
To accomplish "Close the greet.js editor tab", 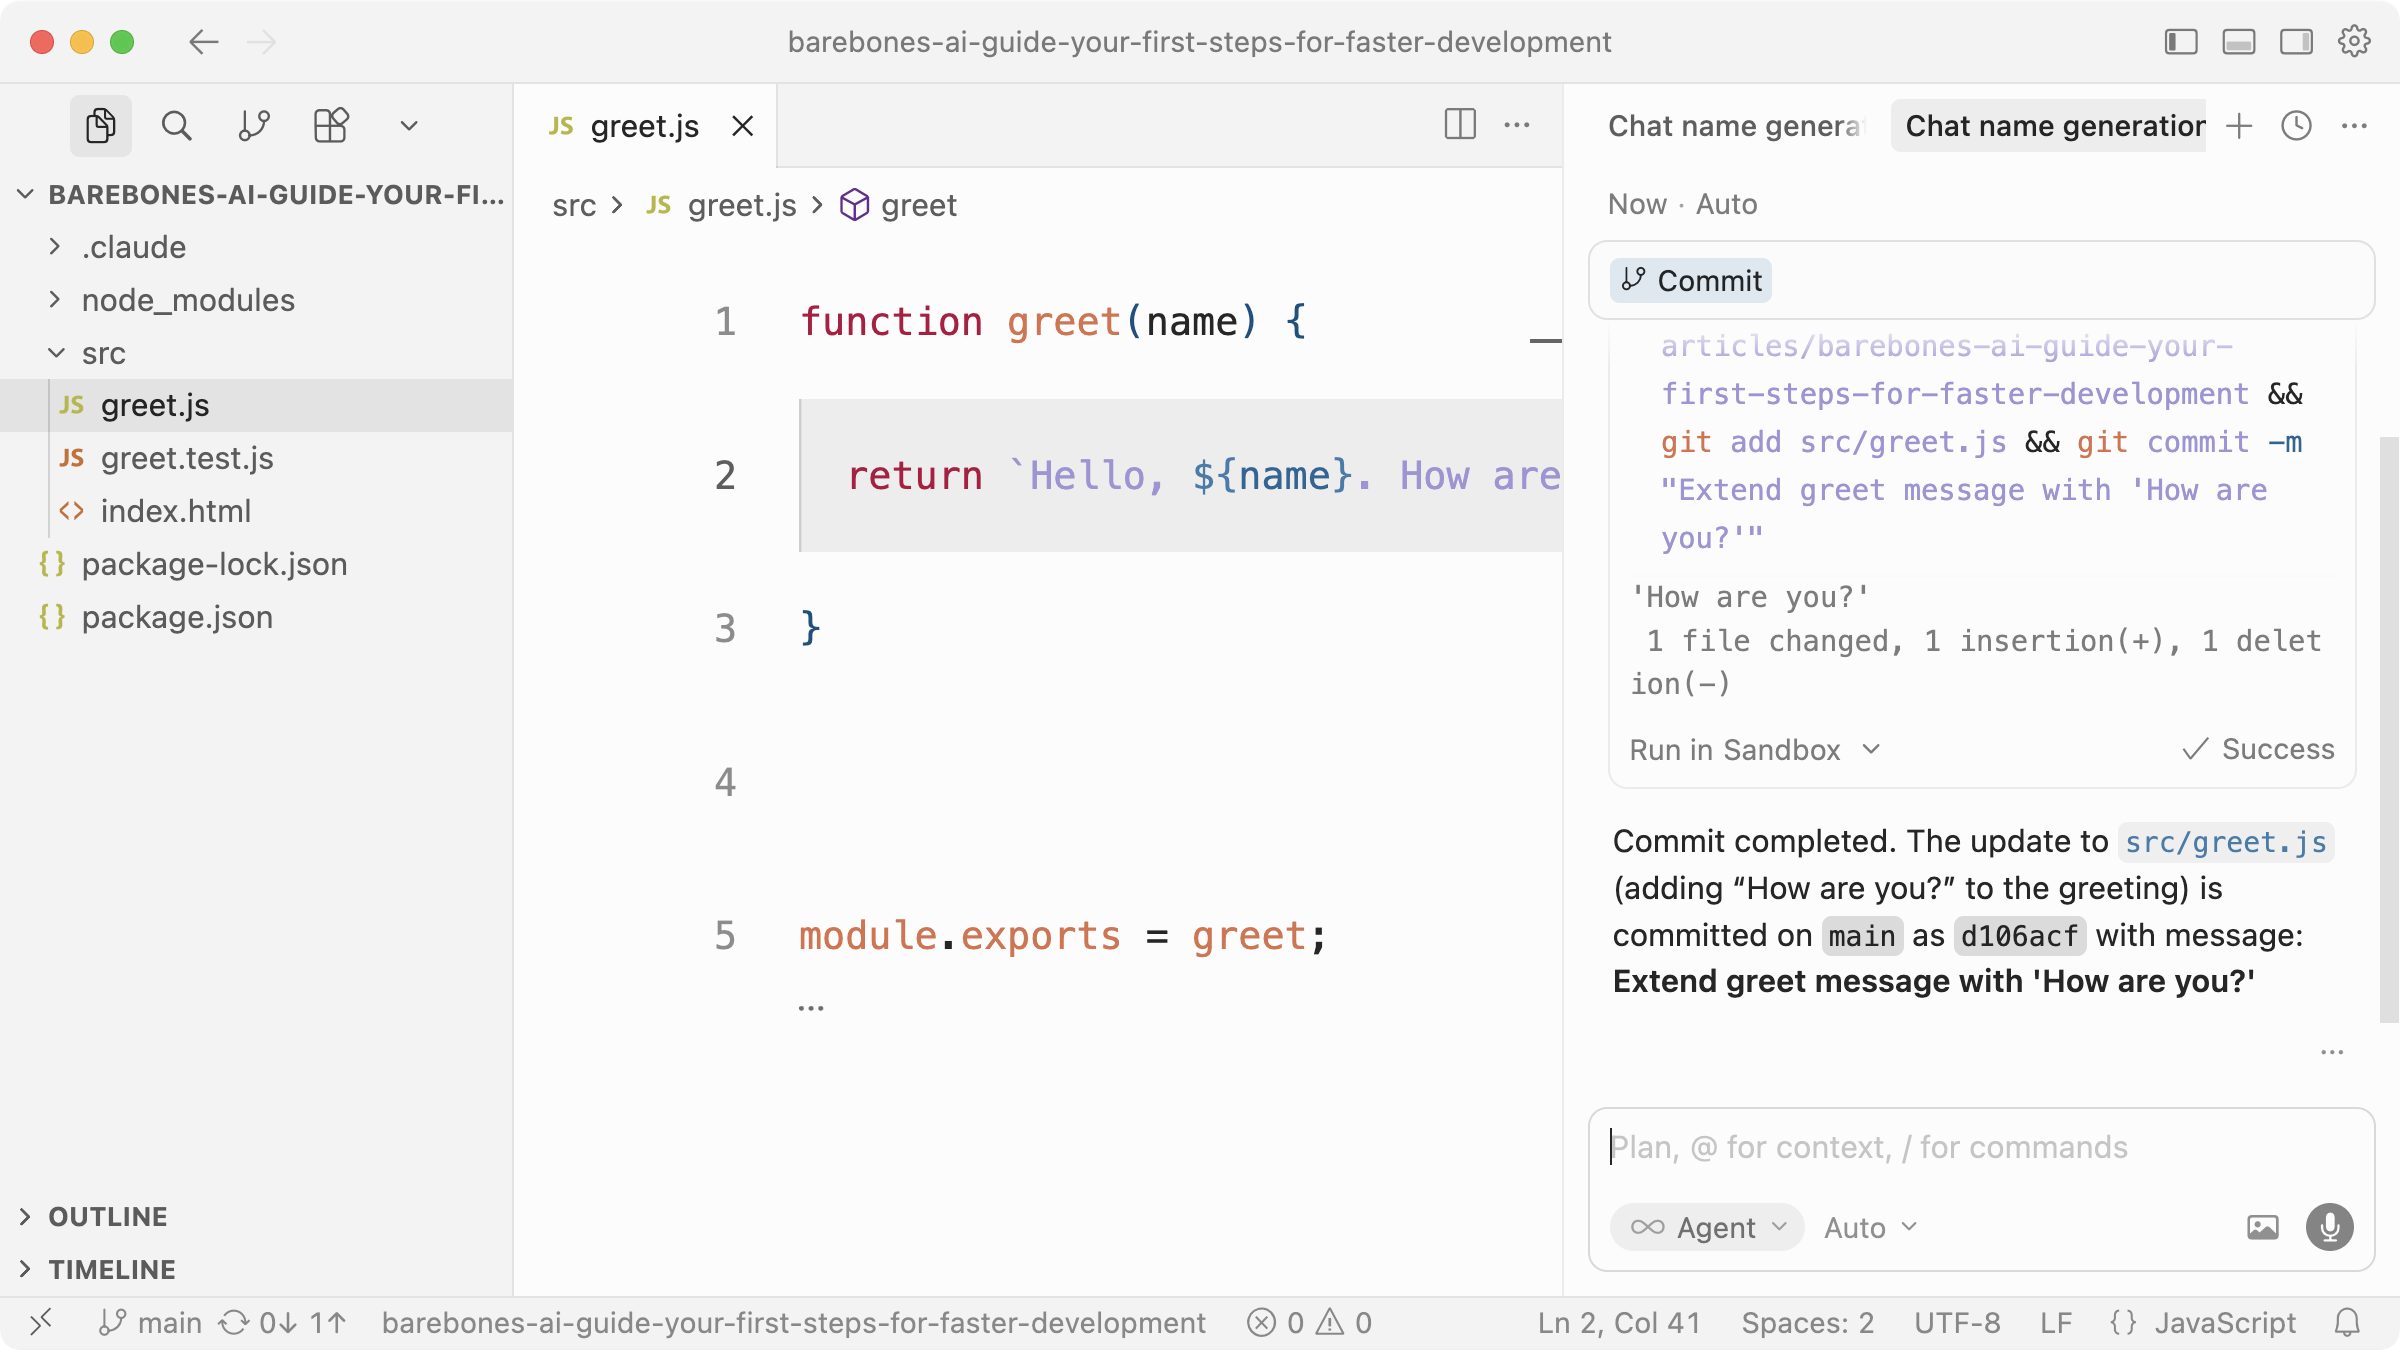I will pos(742,126).
